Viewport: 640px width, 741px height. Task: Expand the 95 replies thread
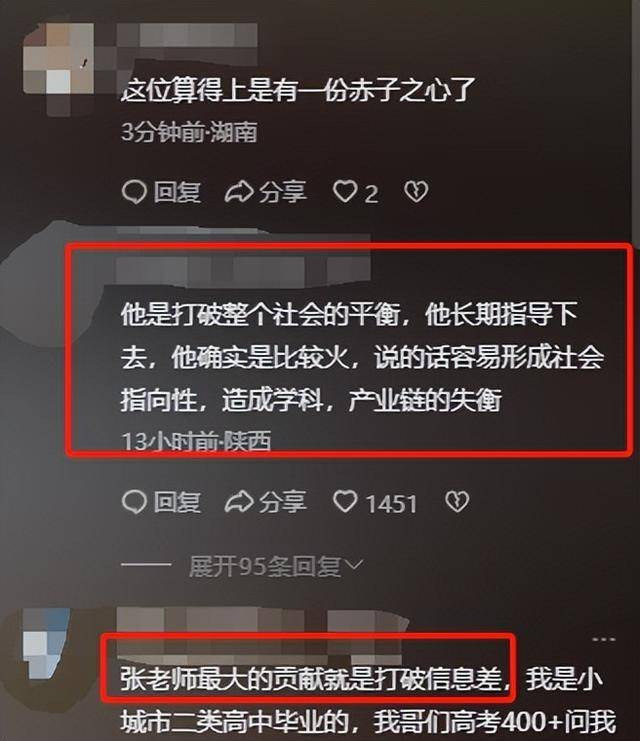pyautogui.click(x=276, y=566)
